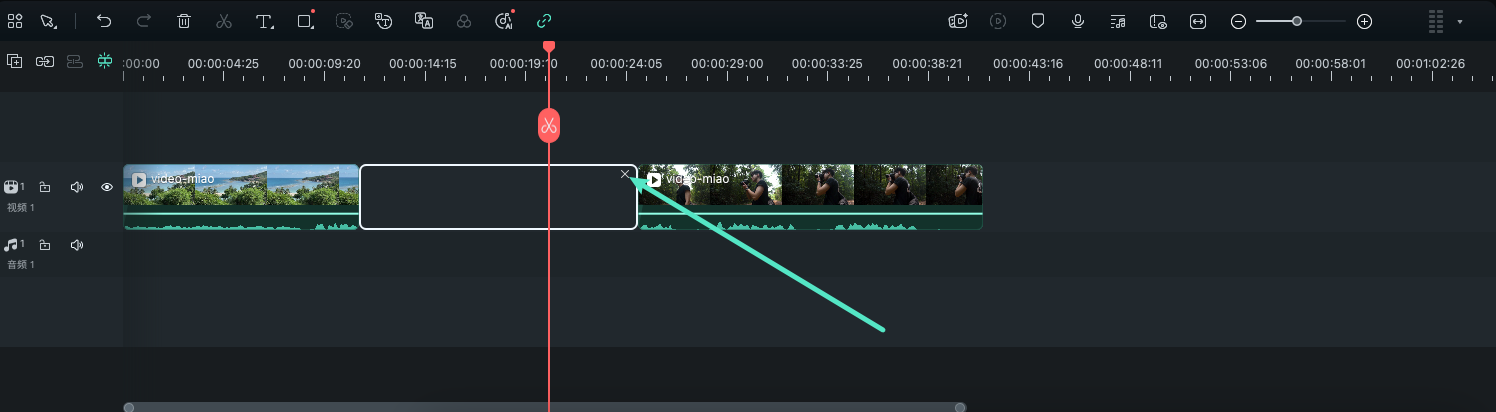Click the scissors split button on playhead

(x=548, y=126)
